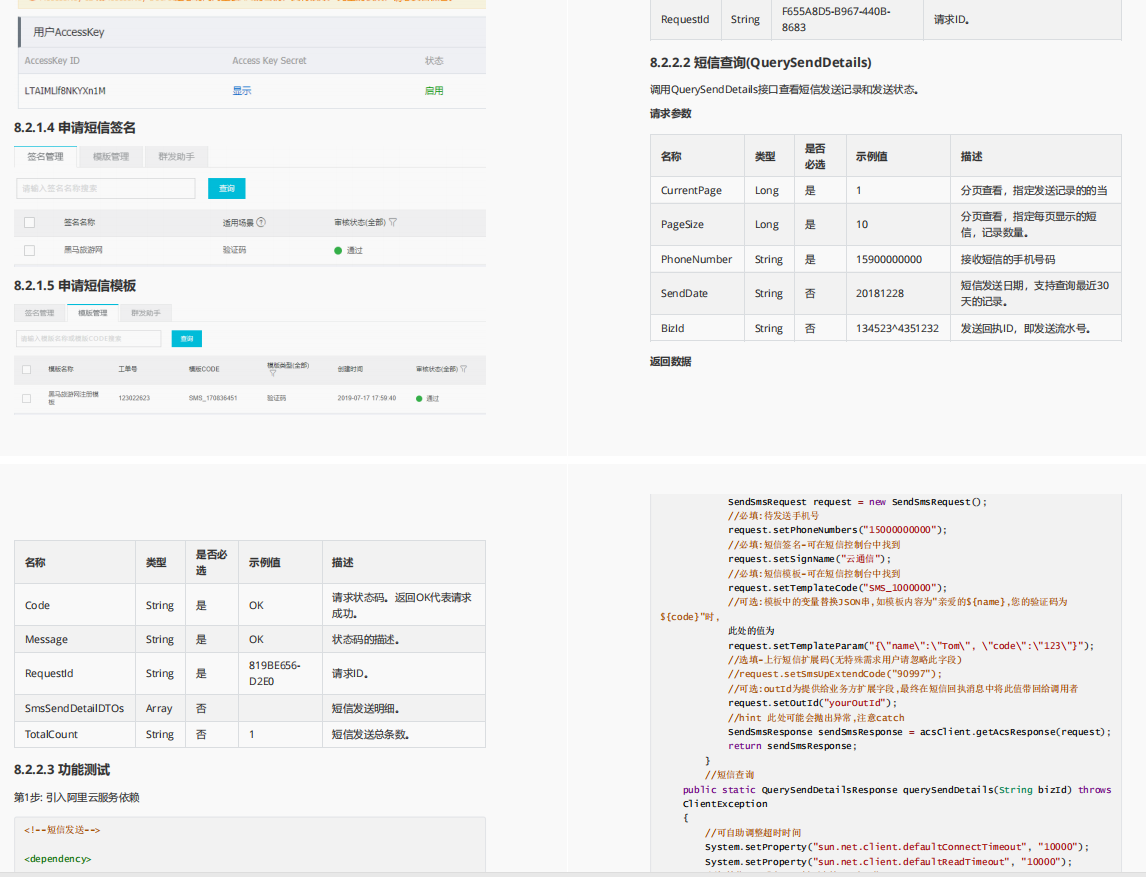
Task: Click the template code SMS_170836451
Action: pos(213,398)
